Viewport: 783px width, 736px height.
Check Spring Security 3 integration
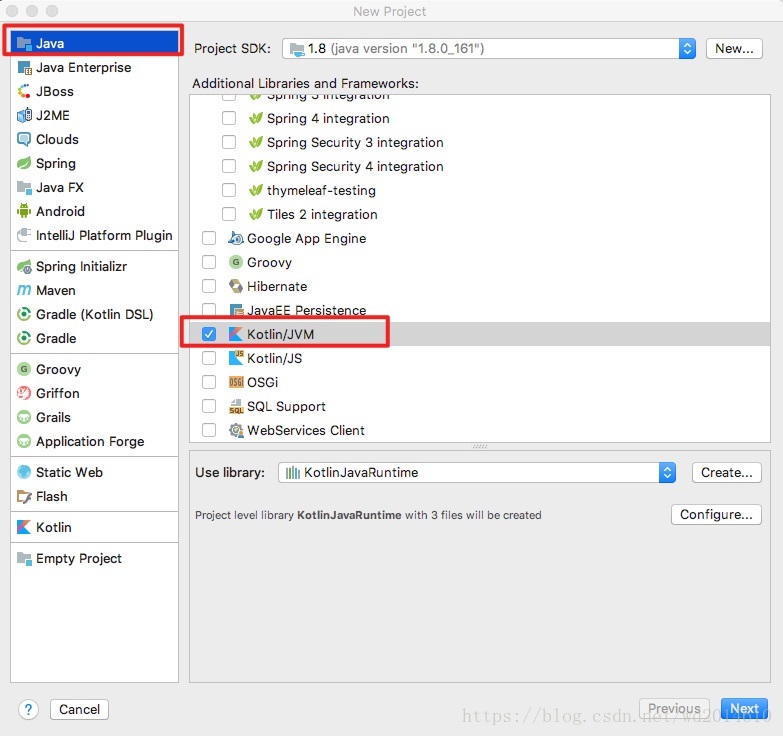[229, 142]
